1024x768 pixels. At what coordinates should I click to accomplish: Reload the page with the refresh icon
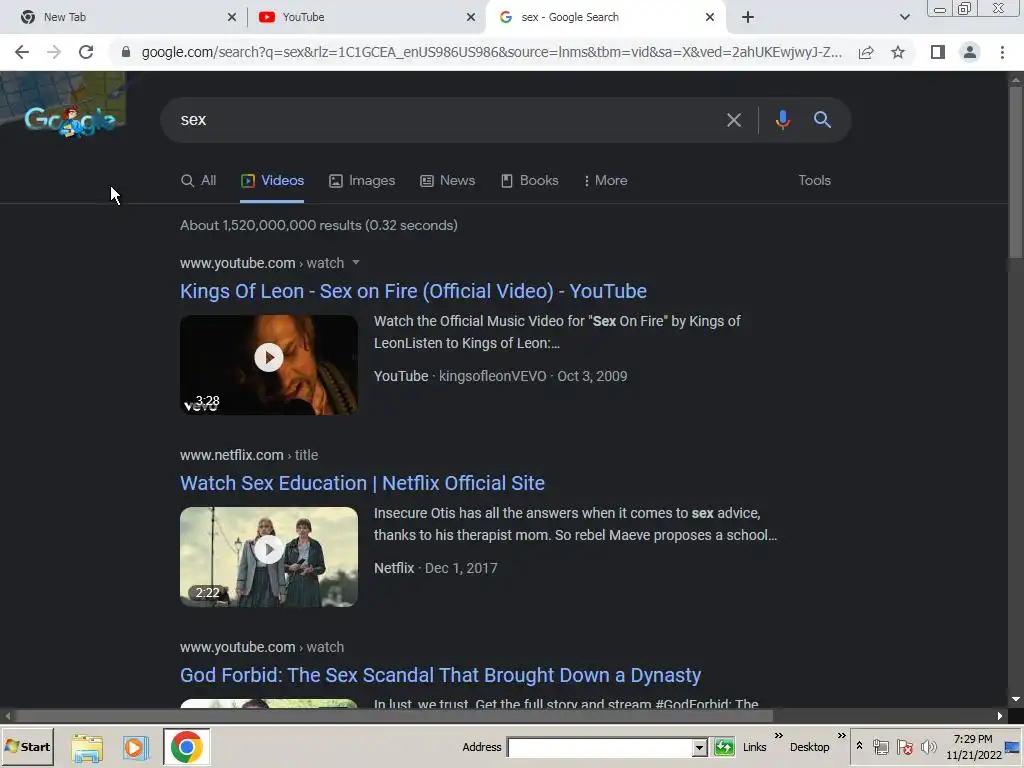pos(86,52)
